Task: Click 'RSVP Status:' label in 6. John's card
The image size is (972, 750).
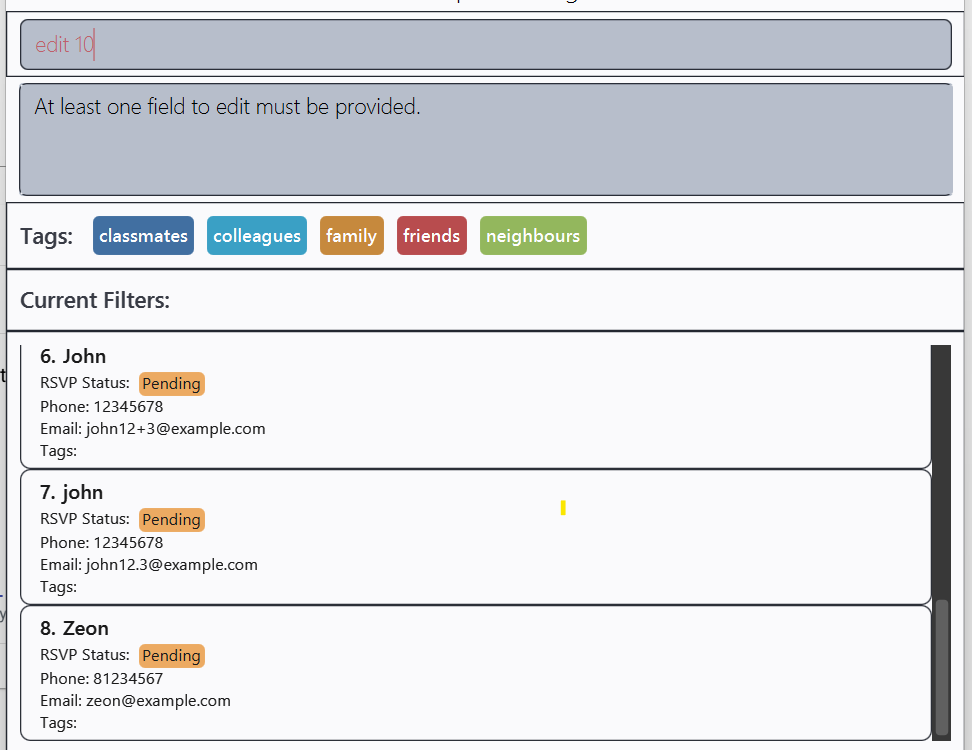Action: [85, 383]
